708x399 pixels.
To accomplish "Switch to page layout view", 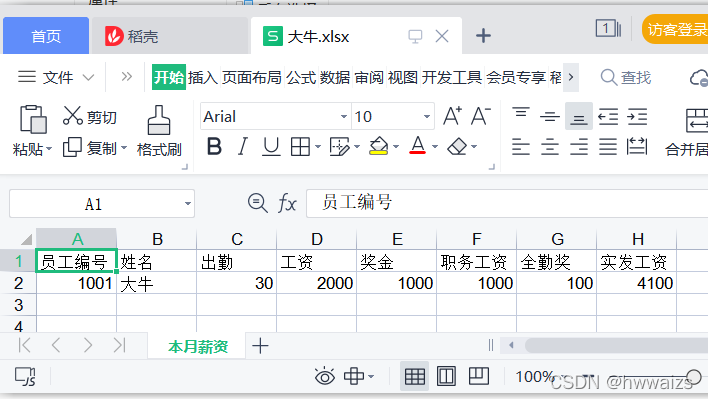I will pyautogui.click(x=446, y=376).
